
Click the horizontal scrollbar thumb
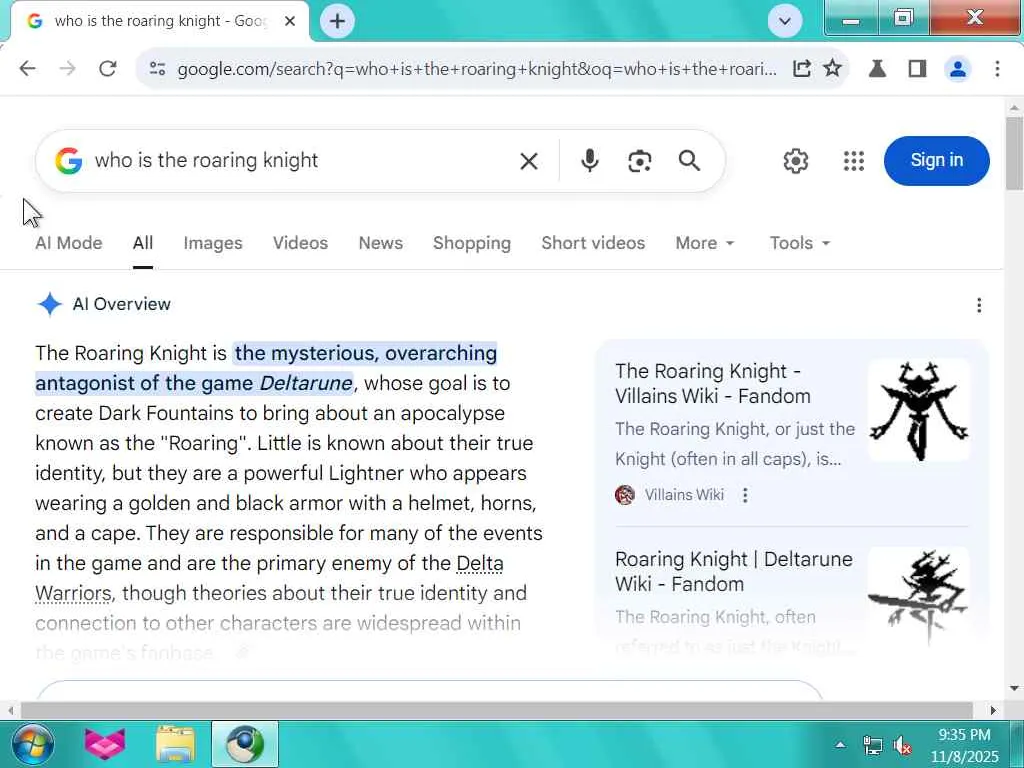496,711
